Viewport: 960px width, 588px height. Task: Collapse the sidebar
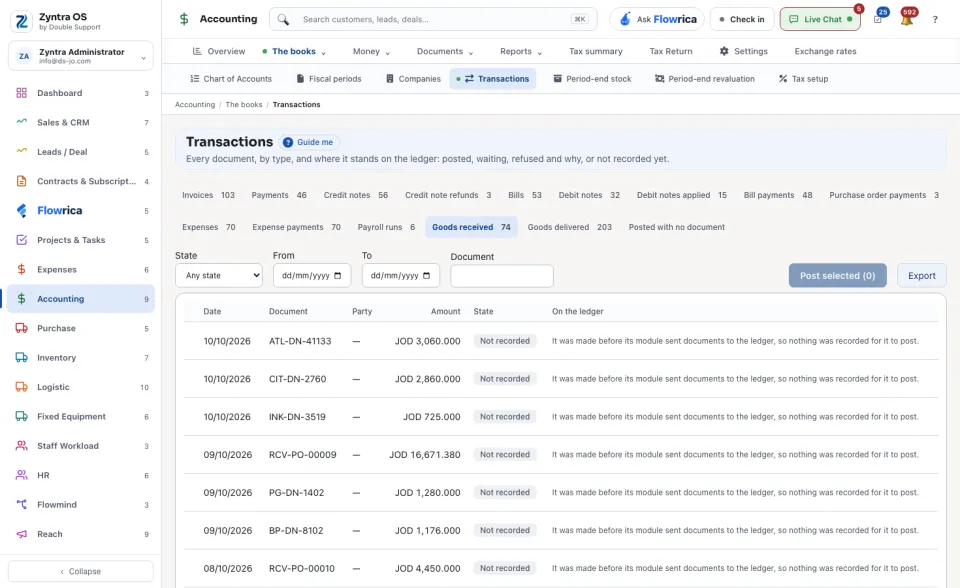click(81, 571)
